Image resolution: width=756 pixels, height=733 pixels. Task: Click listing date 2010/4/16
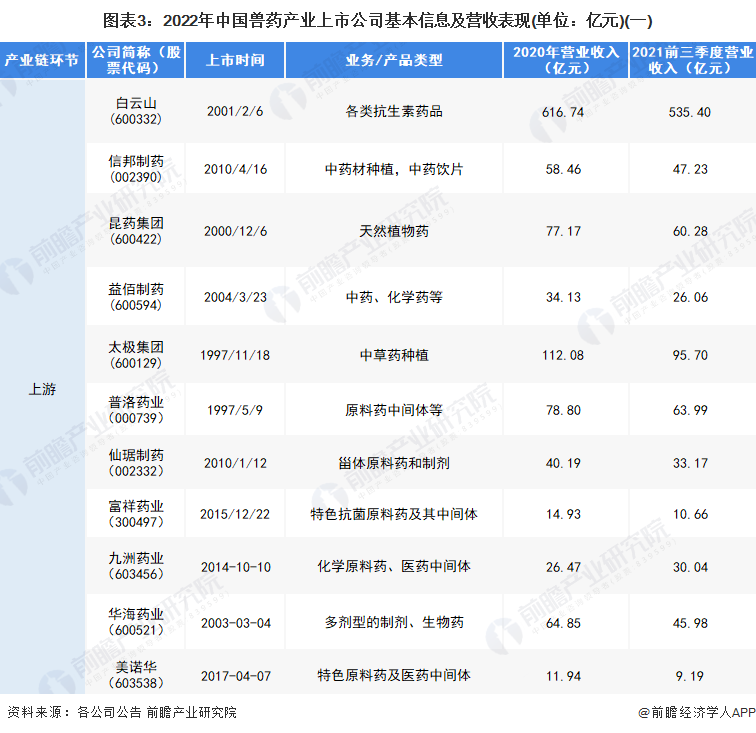coord(235,169)
